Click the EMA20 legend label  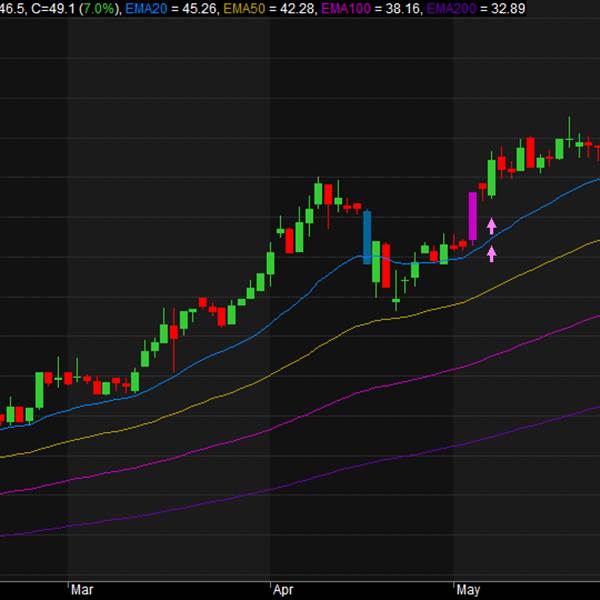[x=146, y=8]
